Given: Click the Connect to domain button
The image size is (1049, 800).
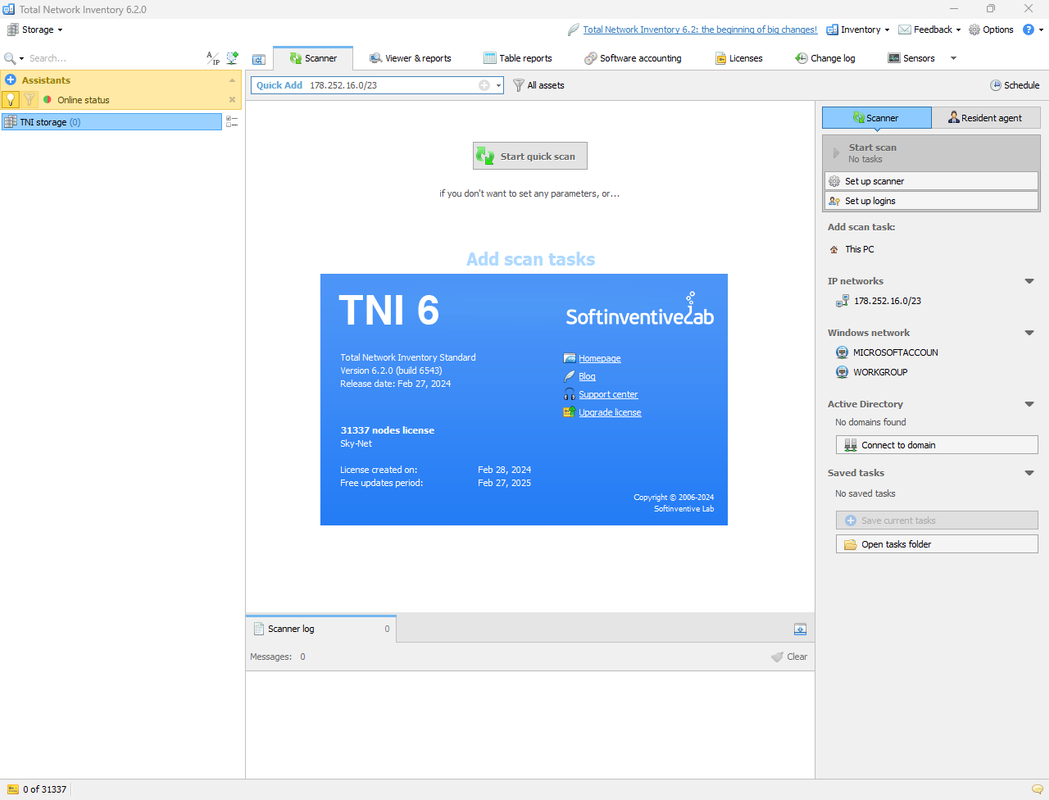Looking at the screenshot, I should point(937,445).
